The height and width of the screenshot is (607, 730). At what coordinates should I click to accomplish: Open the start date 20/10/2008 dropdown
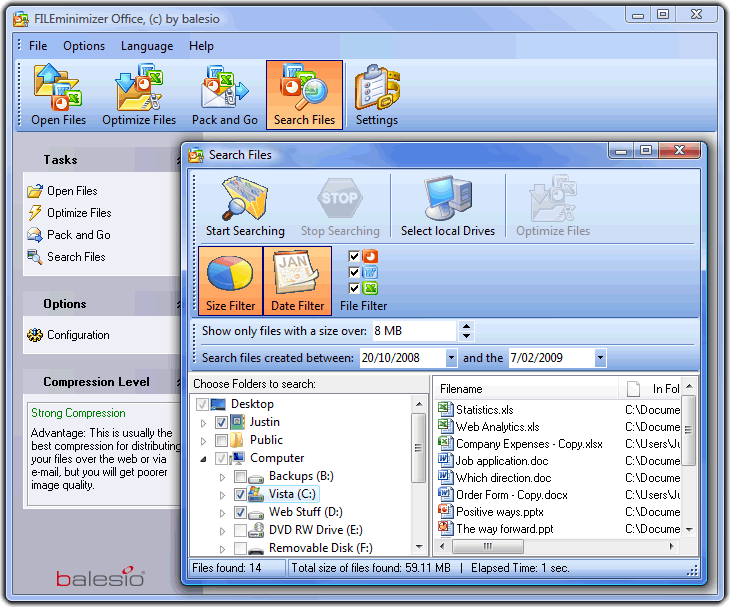451,358
